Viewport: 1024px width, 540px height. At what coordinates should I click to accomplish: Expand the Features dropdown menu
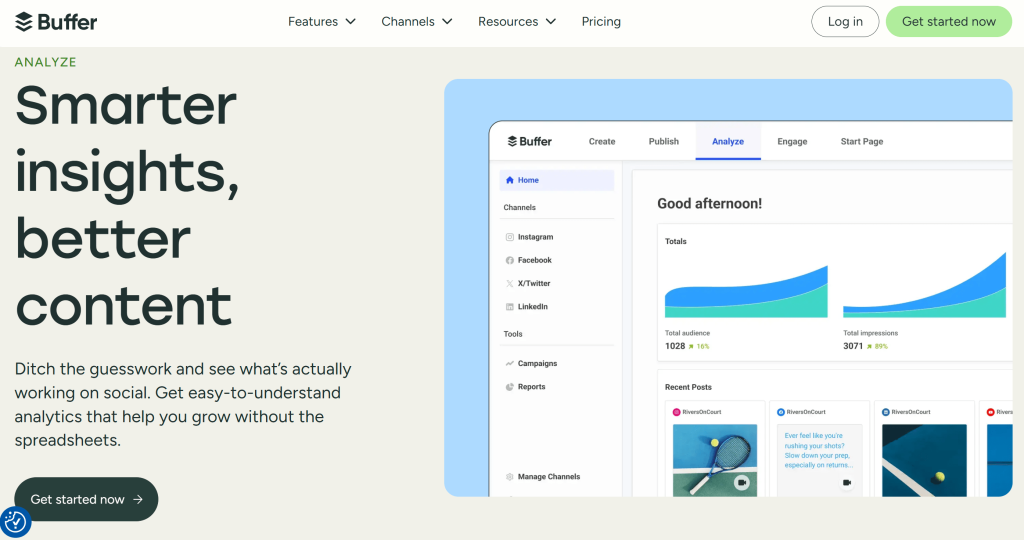pos(322,22)
